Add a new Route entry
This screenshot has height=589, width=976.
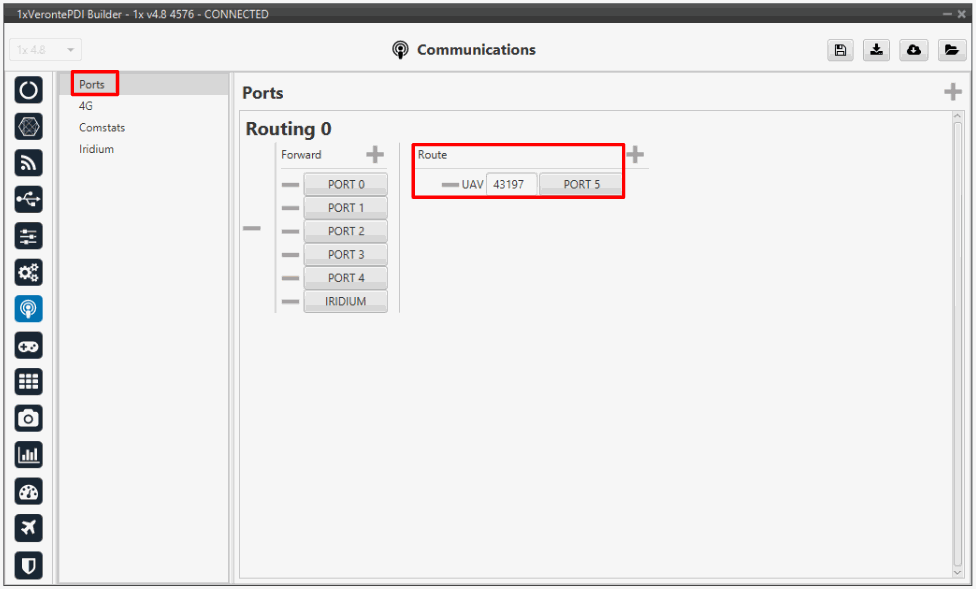(635, 155)
